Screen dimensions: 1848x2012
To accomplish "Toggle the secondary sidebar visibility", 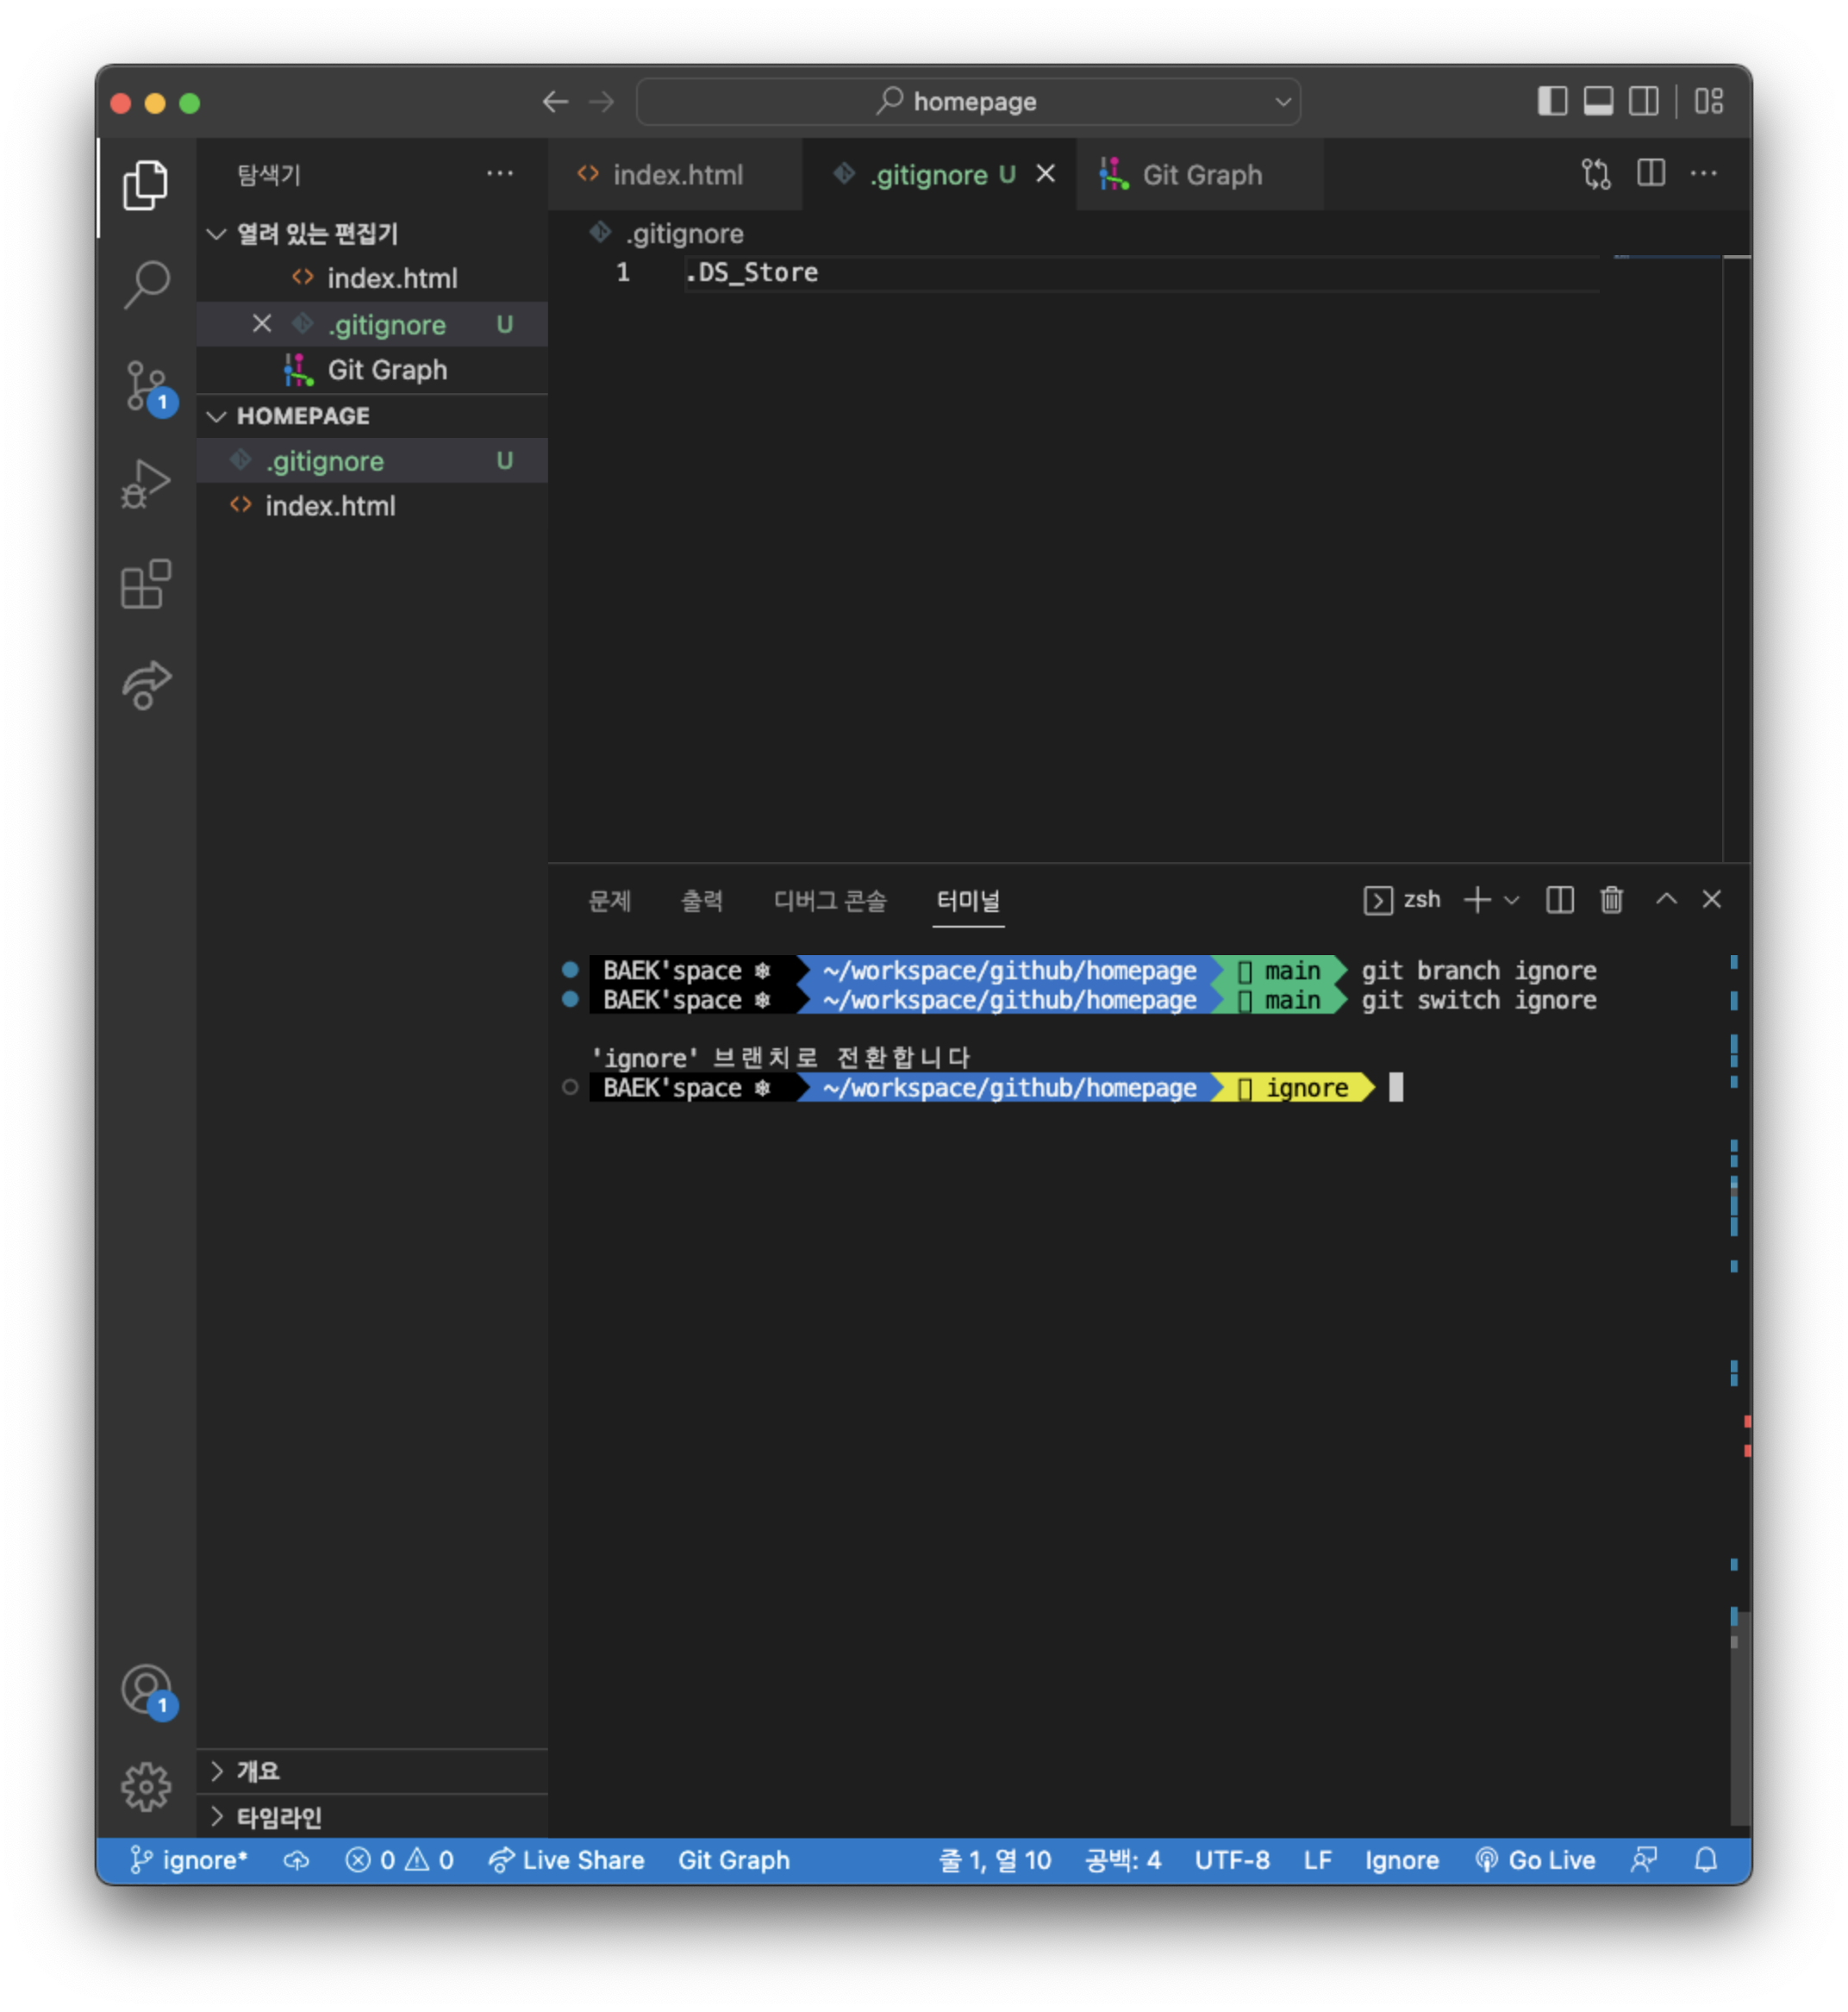I will point(1644,101).
